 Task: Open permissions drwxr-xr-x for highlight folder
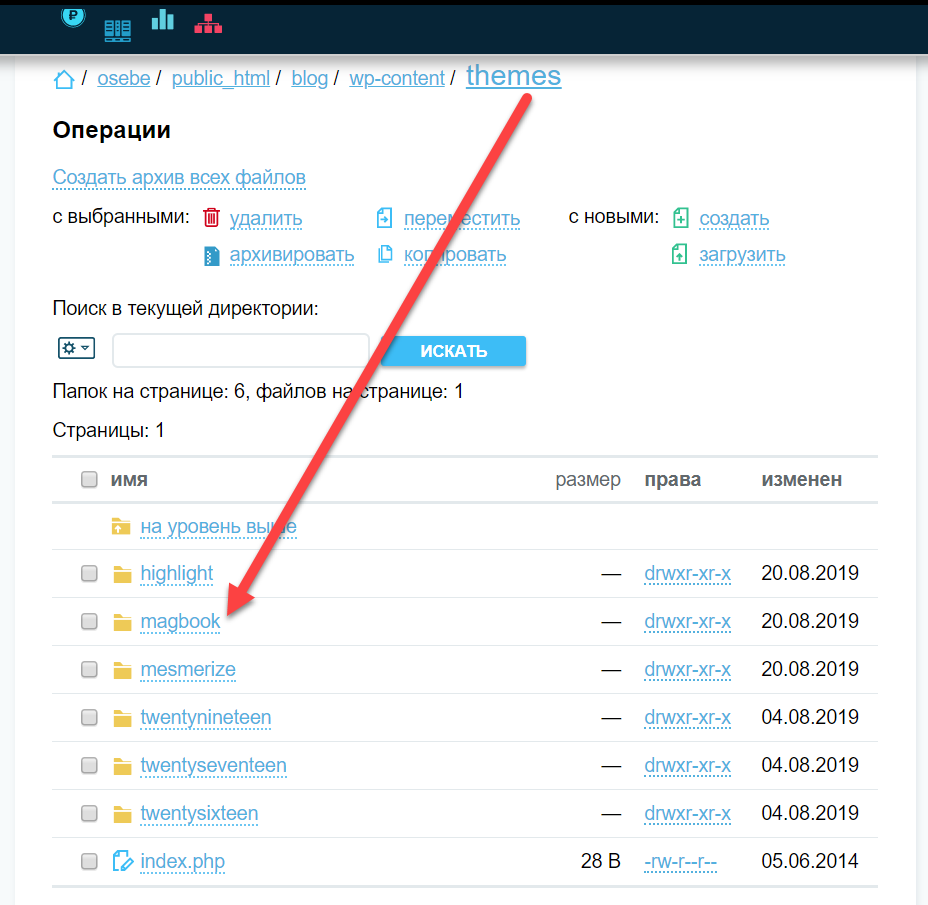pos(687,574)
